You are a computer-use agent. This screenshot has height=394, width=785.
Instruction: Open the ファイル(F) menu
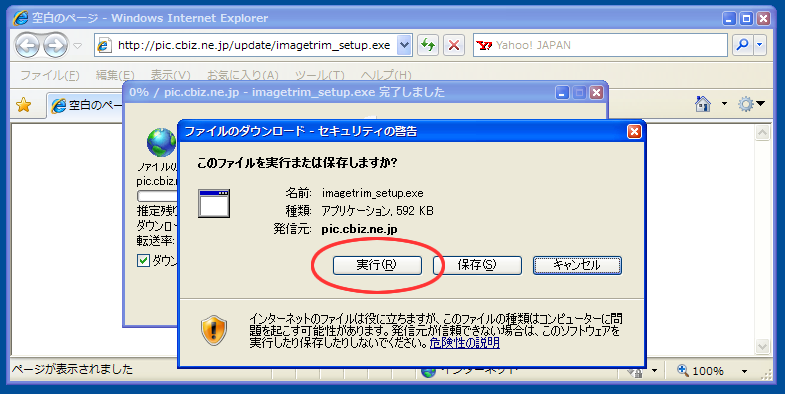tap(50, 75)
